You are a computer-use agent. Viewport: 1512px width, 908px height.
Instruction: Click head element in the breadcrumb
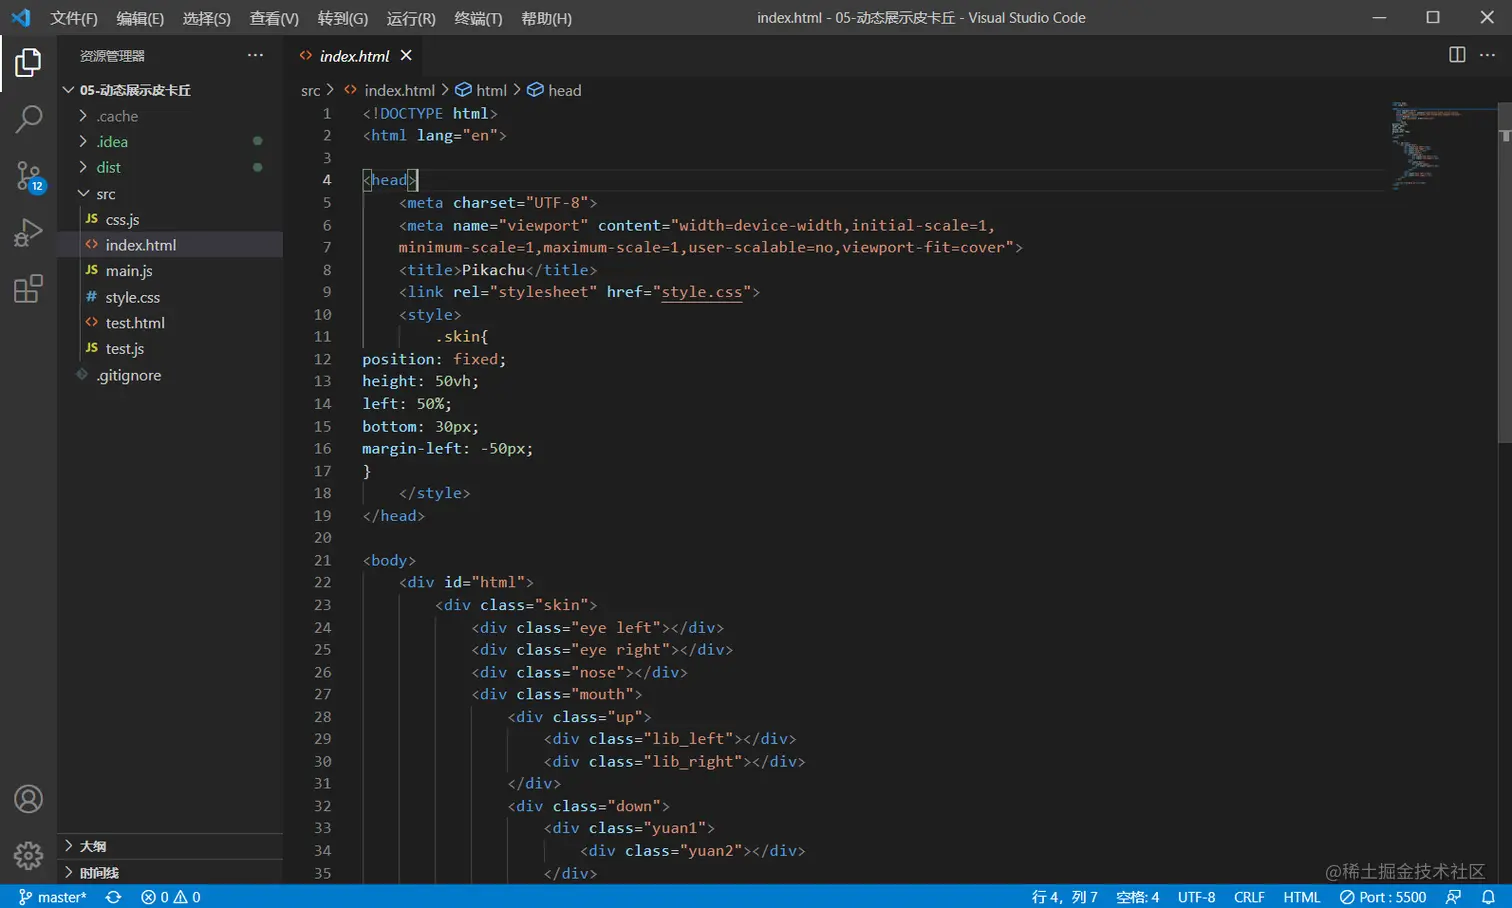point(555,90)
